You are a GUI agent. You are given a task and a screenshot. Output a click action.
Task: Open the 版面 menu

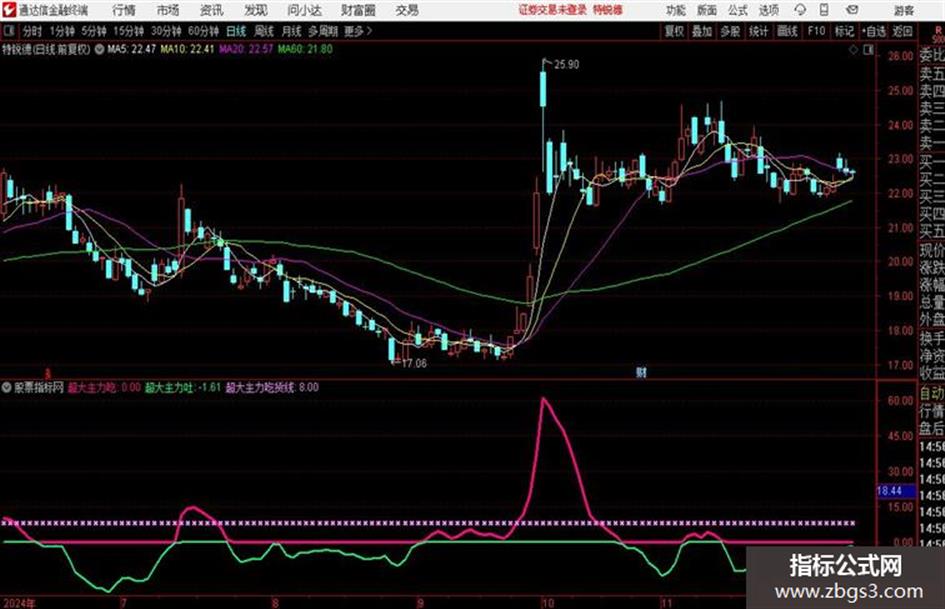[706, 10]
